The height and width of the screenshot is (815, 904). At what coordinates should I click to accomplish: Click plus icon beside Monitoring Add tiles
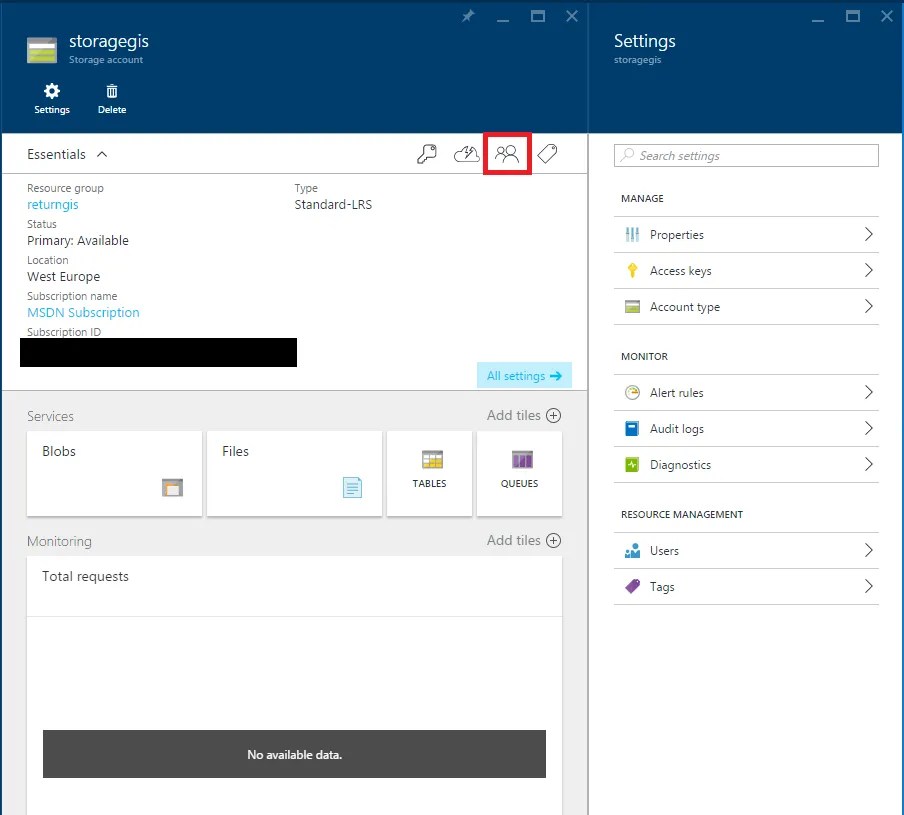[553, 540]
